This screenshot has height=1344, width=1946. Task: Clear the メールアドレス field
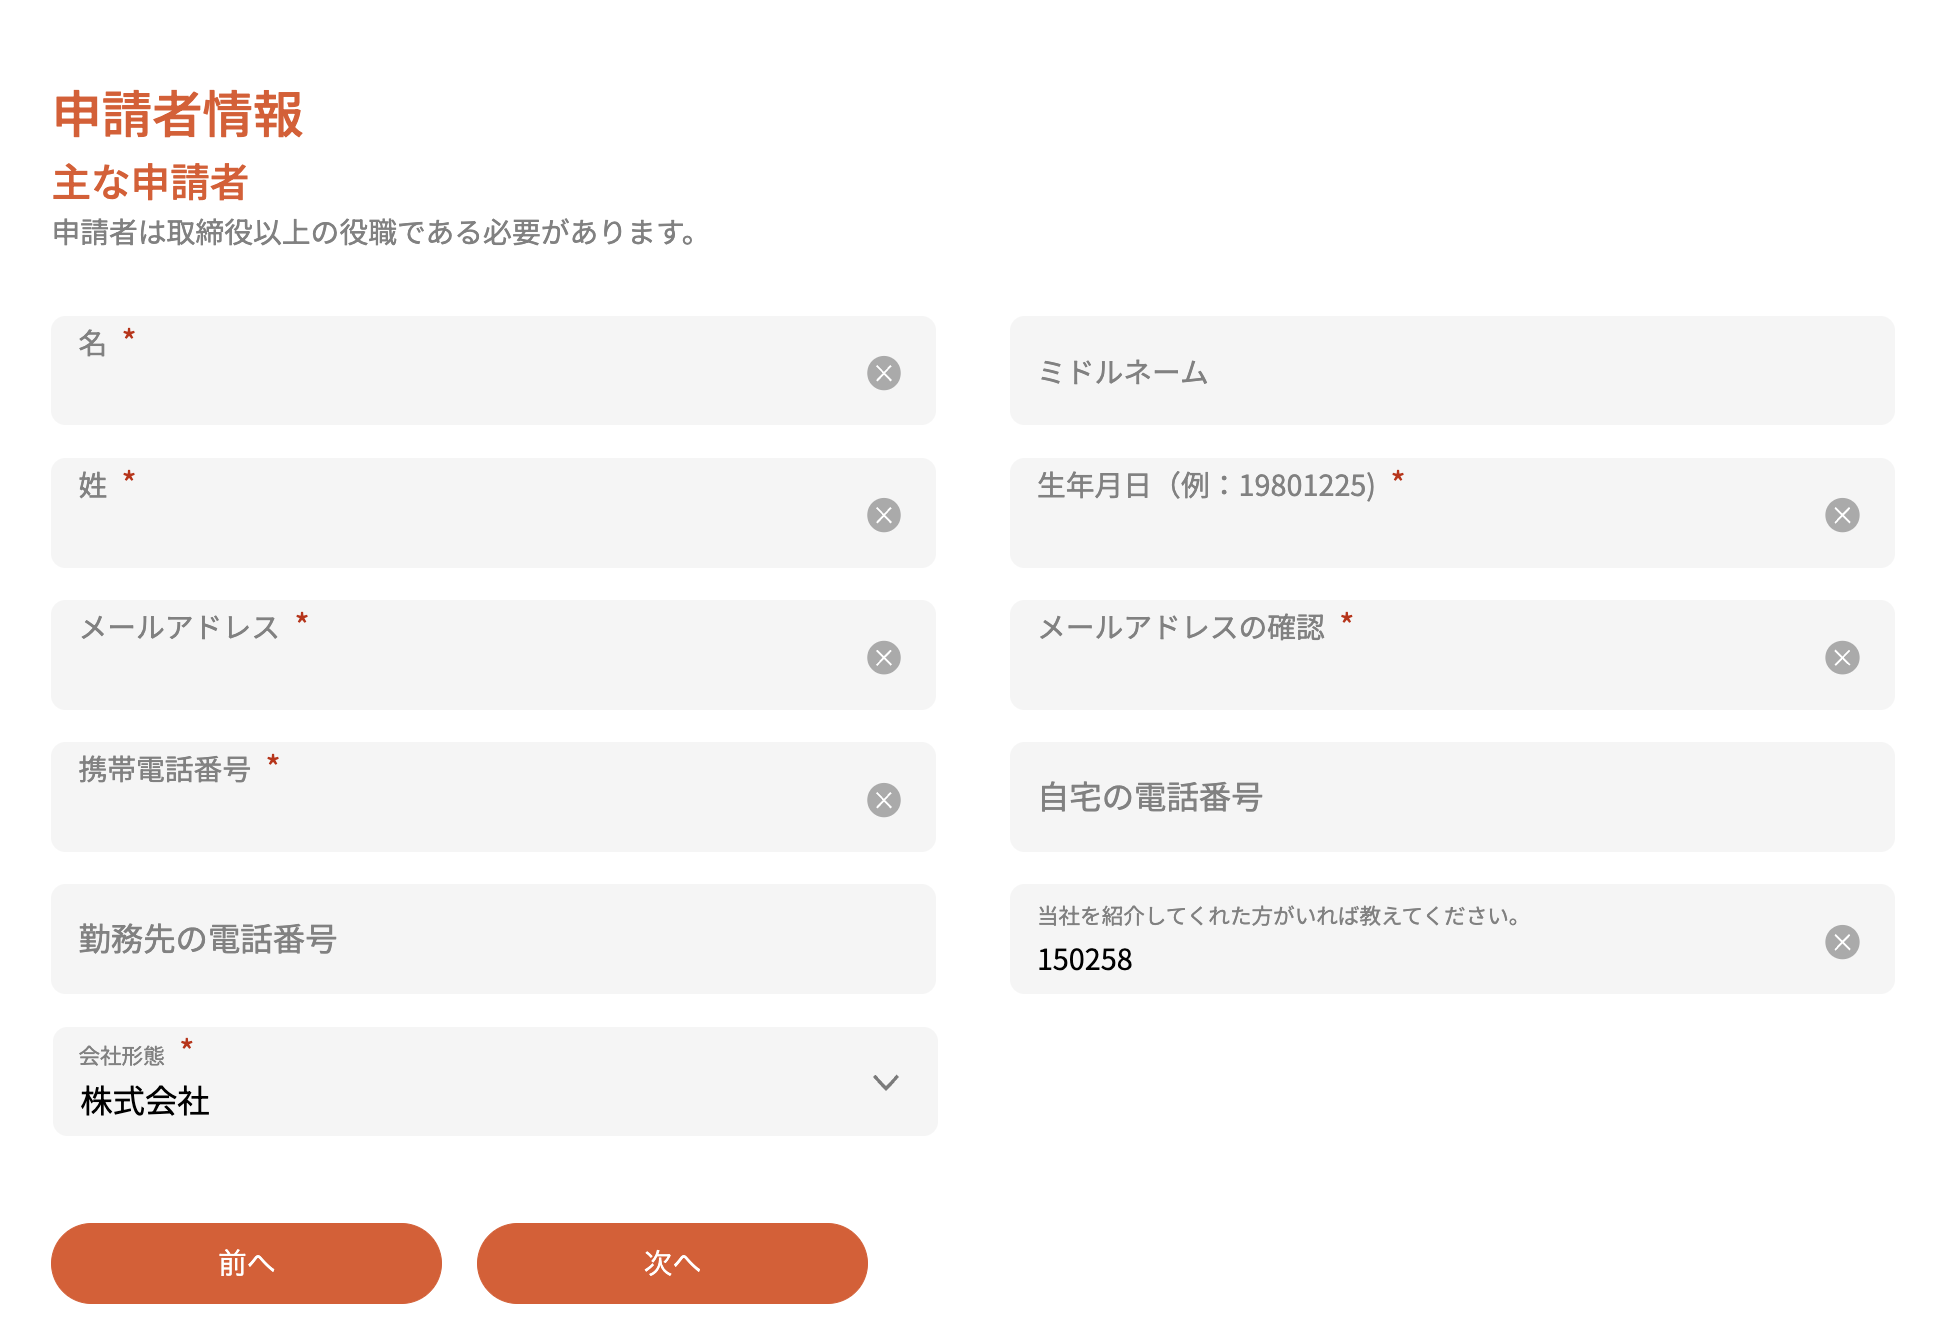[x=883, y=658]
